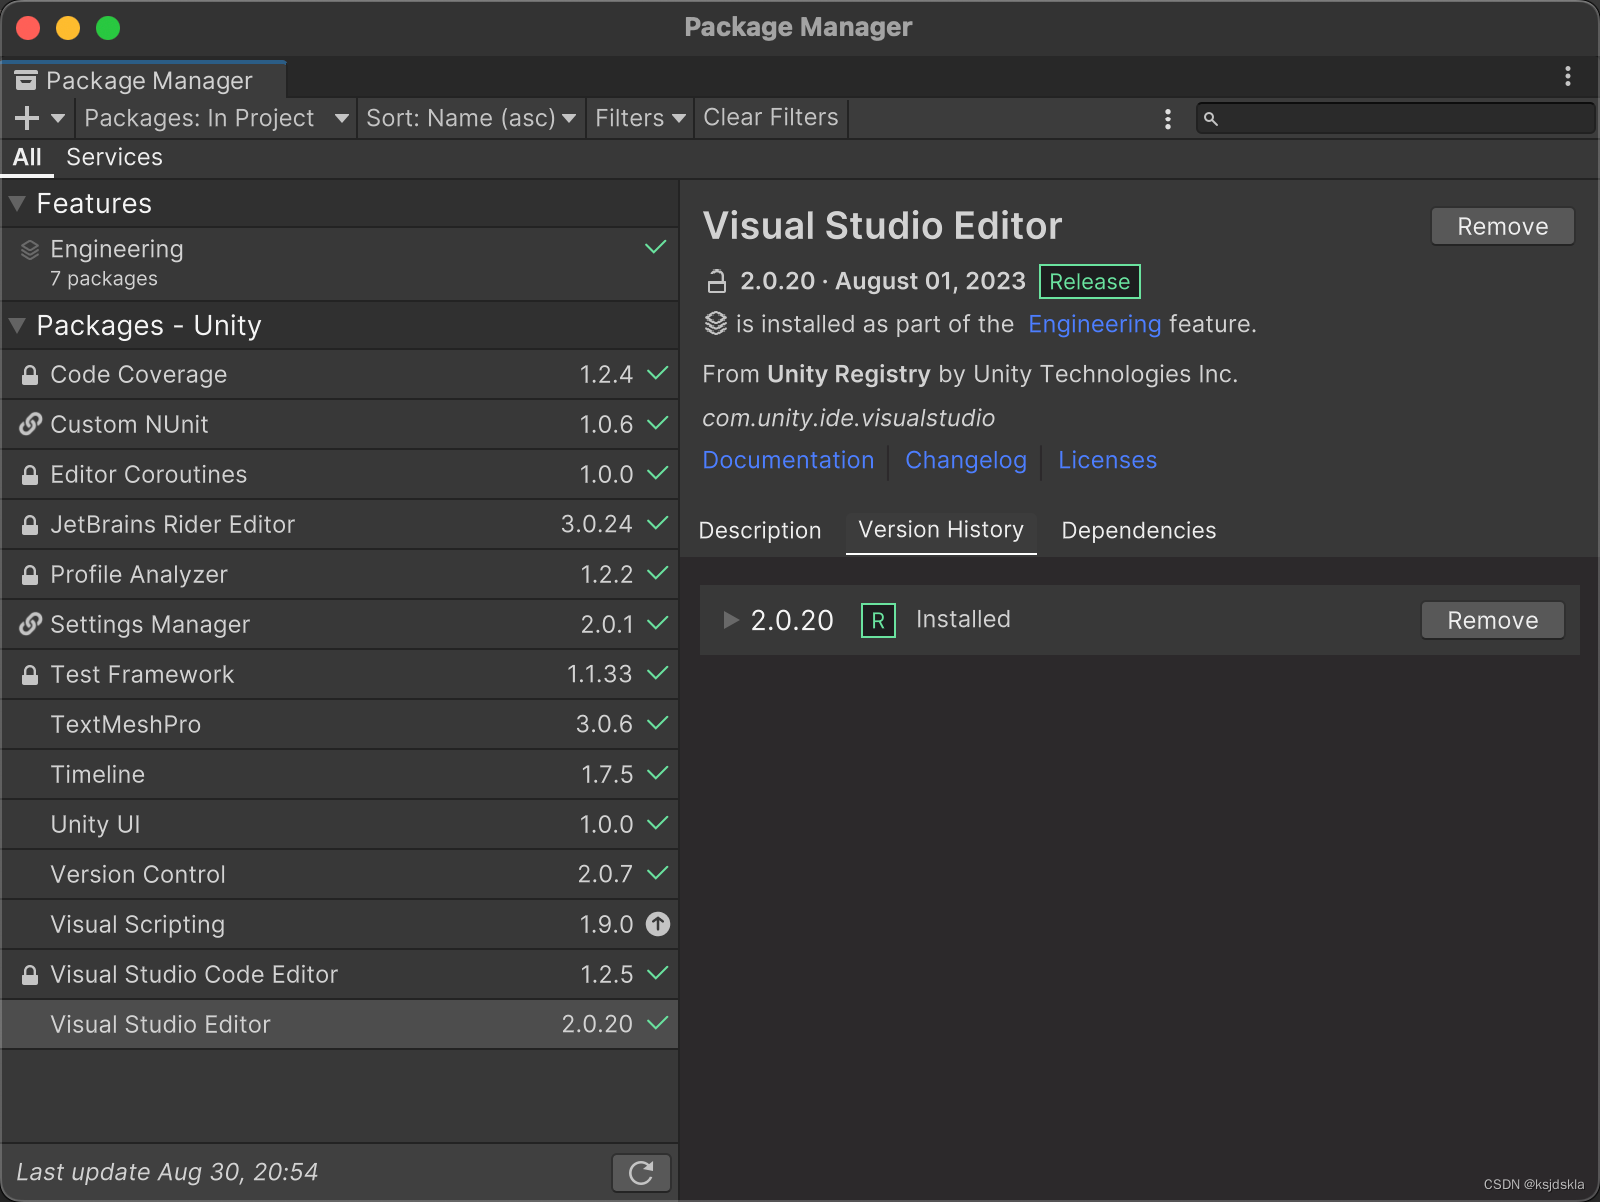Open the Changelog link
Screen dimensions: 1600x1202
[966, 460]
